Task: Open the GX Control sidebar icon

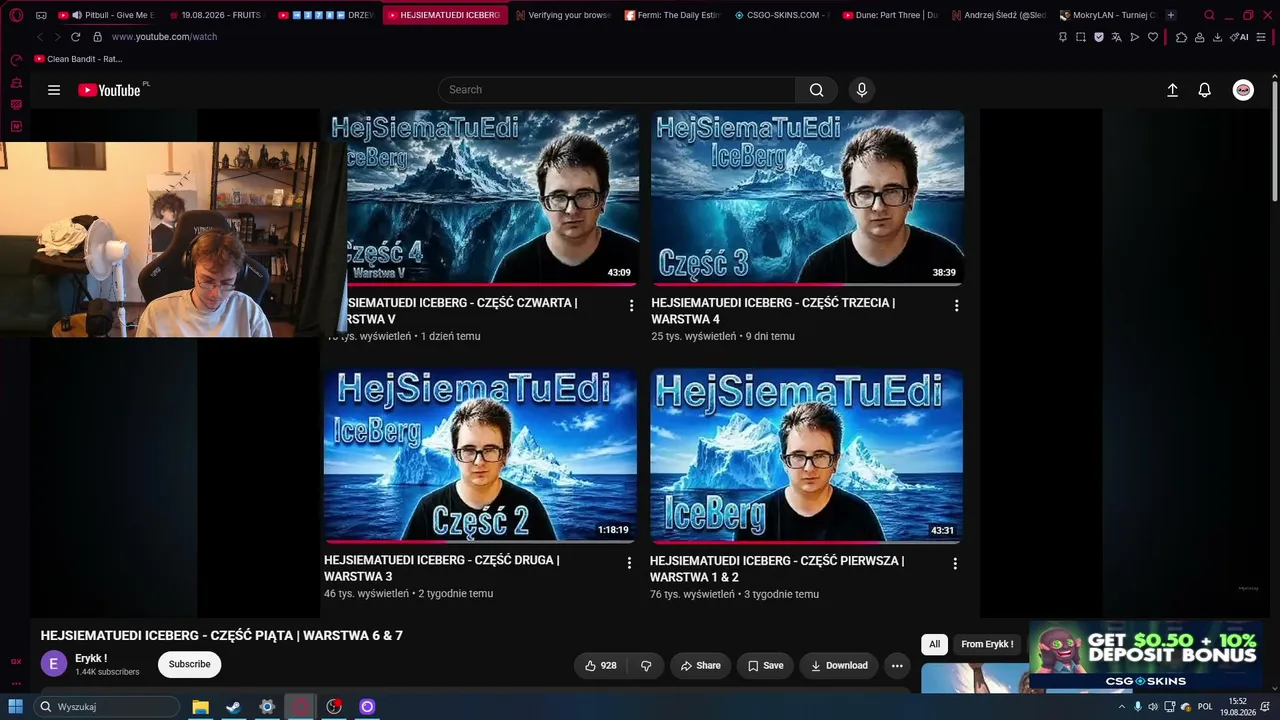Action: (16, 60)
